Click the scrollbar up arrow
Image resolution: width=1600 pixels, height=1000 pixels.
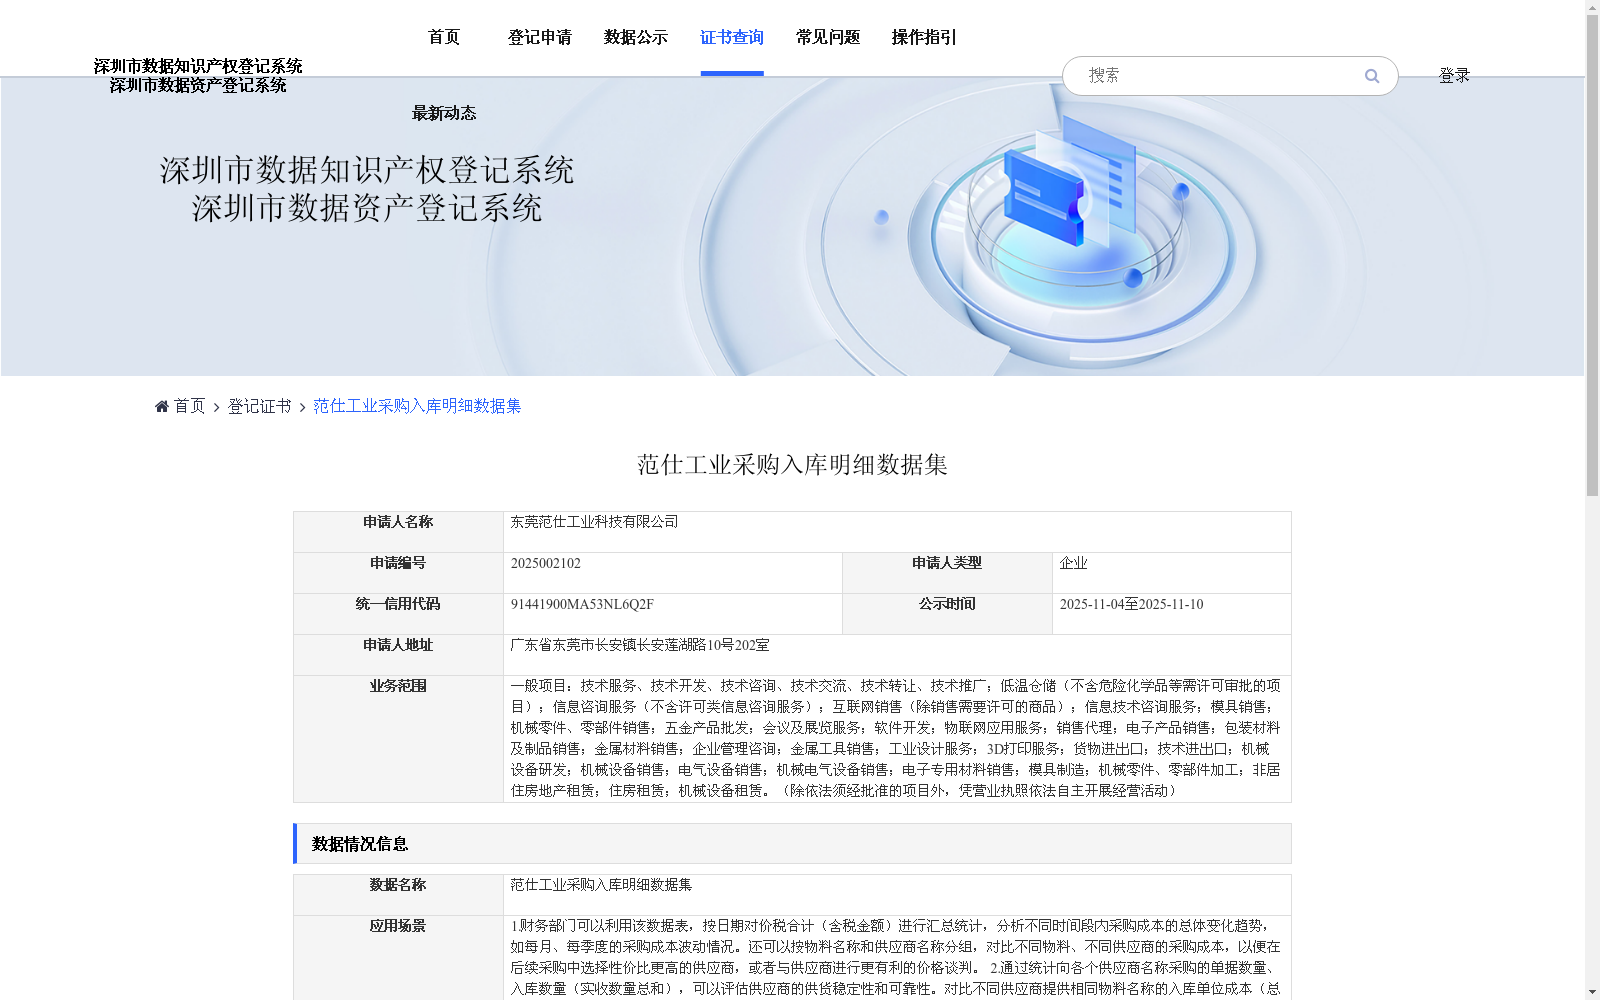pyautogui.click(x=1592, y=8)
